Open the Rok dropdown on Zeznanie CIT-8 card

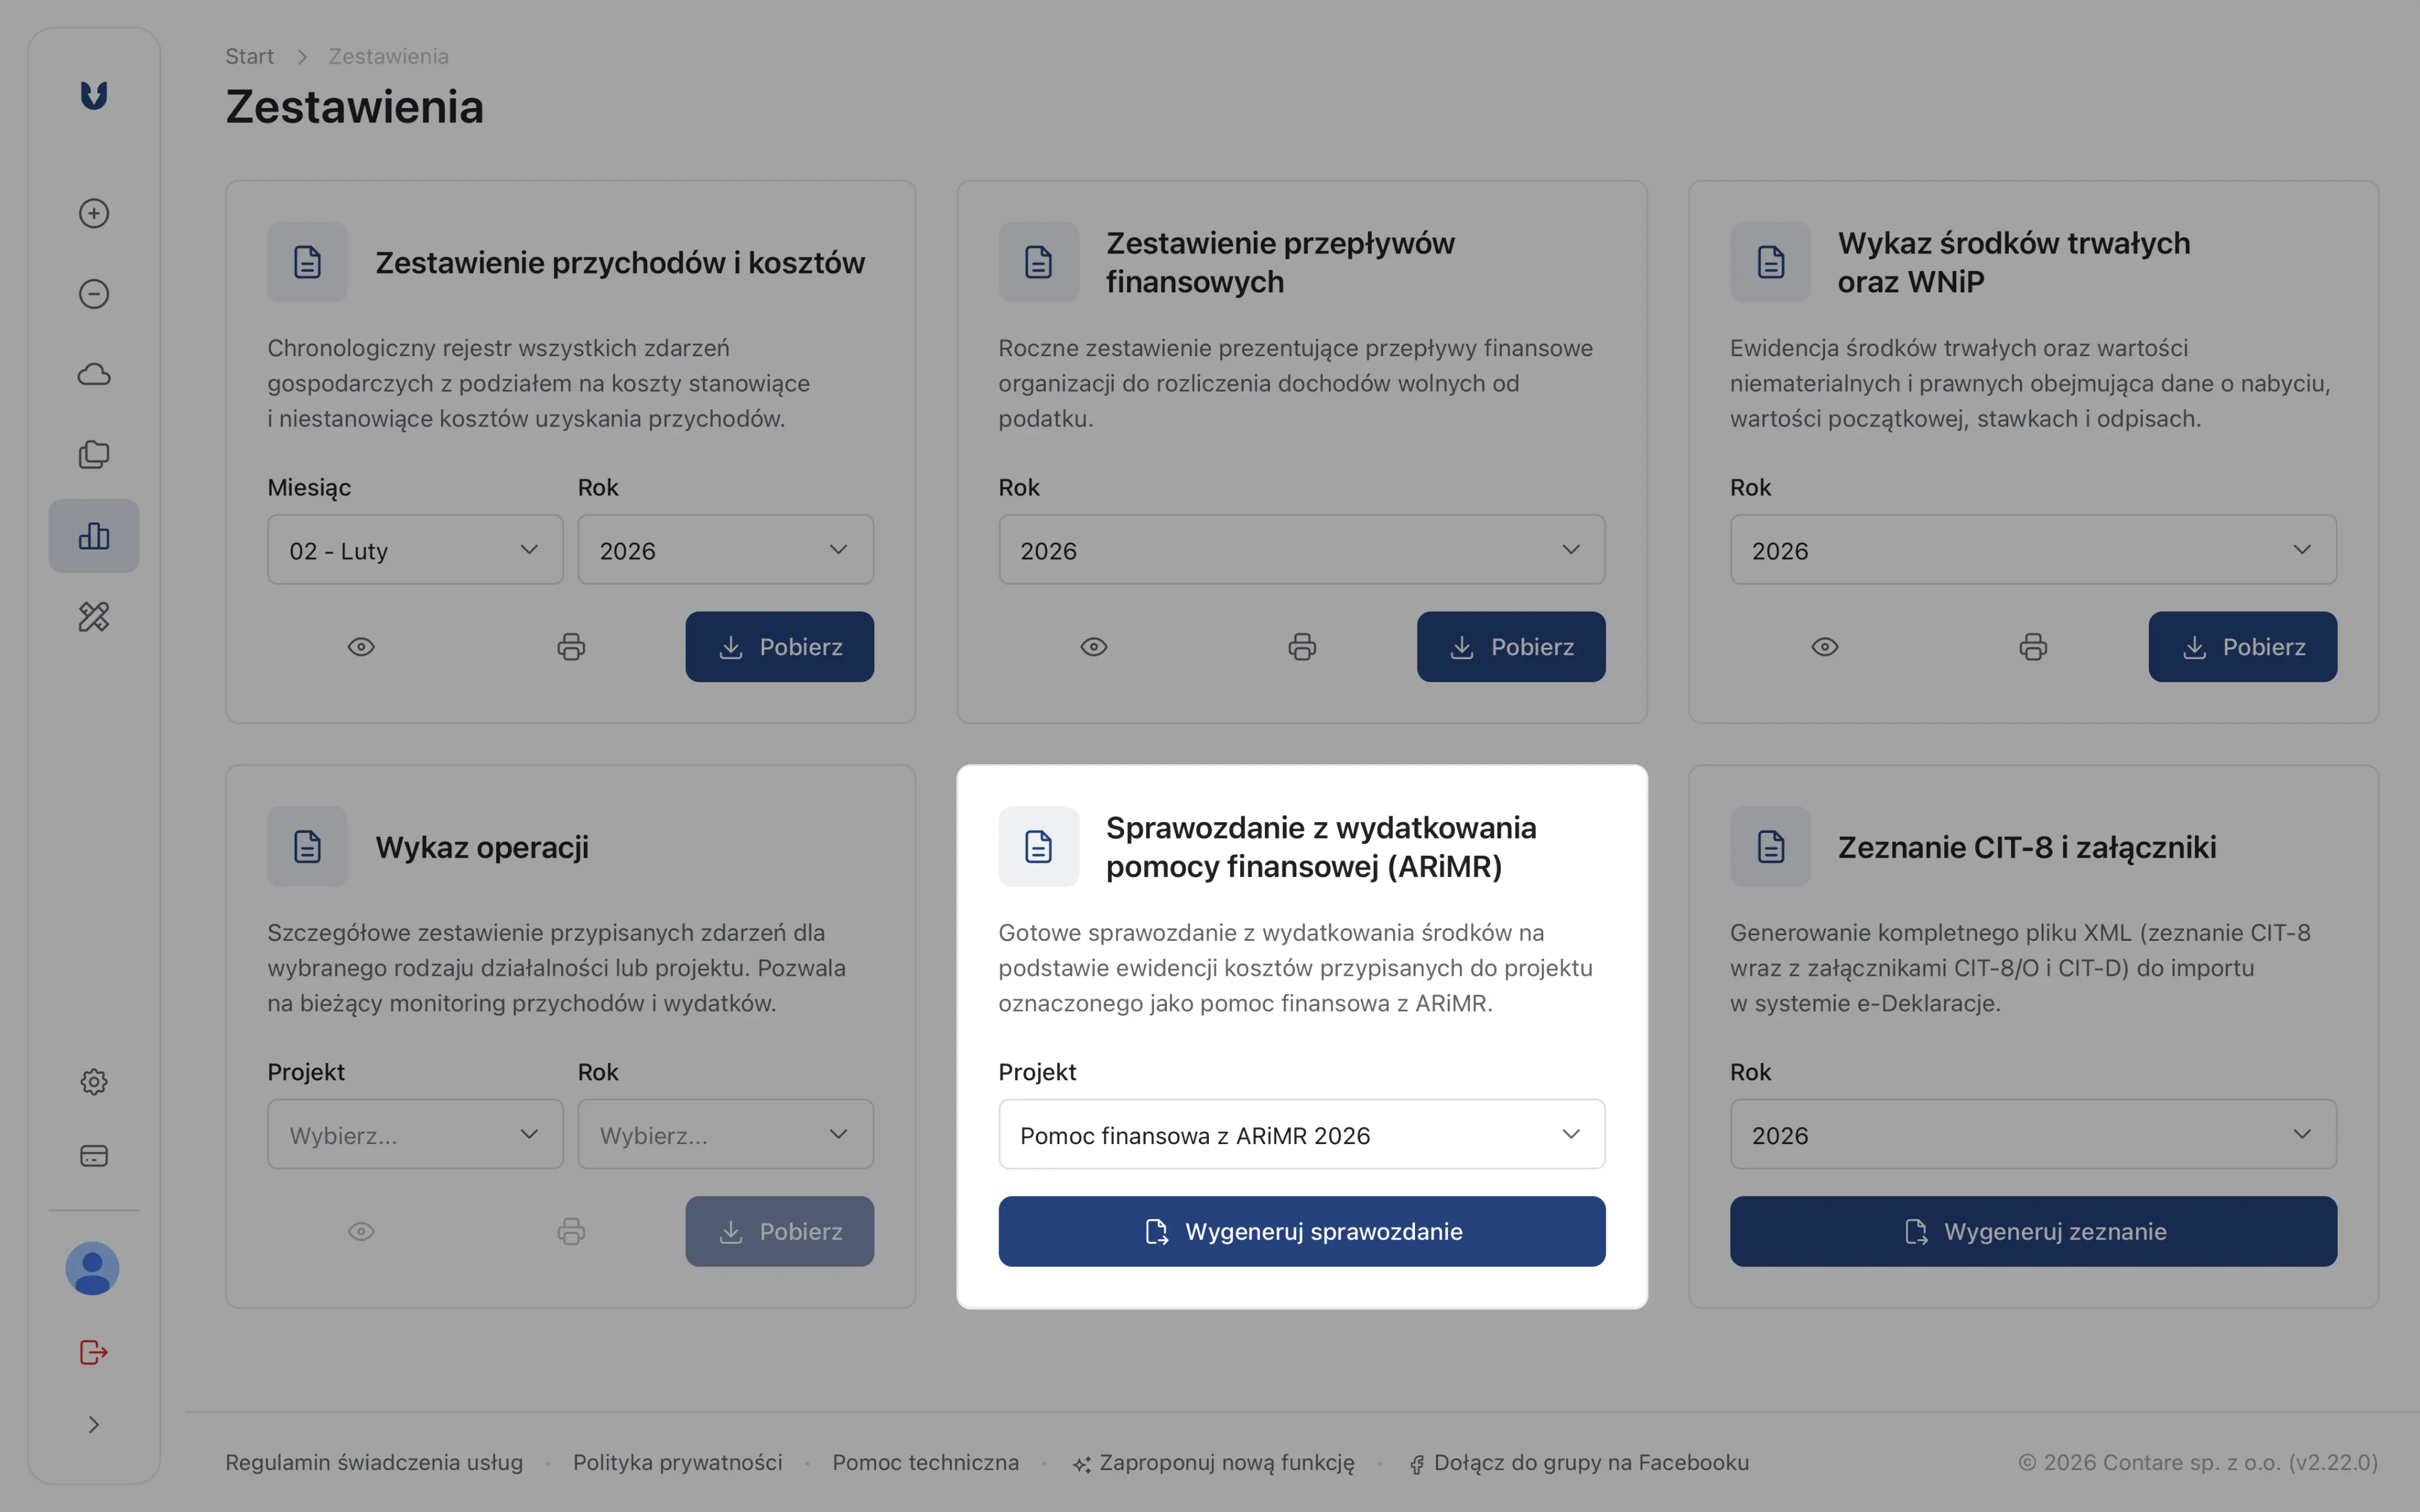pos(2032,1134)
